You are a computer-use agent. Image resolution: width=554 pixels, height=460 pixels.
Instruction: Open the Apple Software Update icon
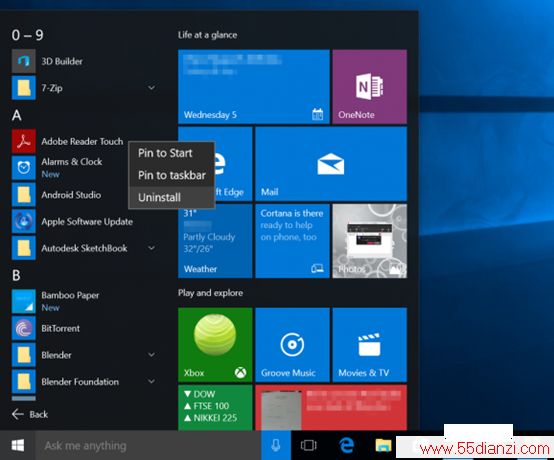tap(24, 222)
